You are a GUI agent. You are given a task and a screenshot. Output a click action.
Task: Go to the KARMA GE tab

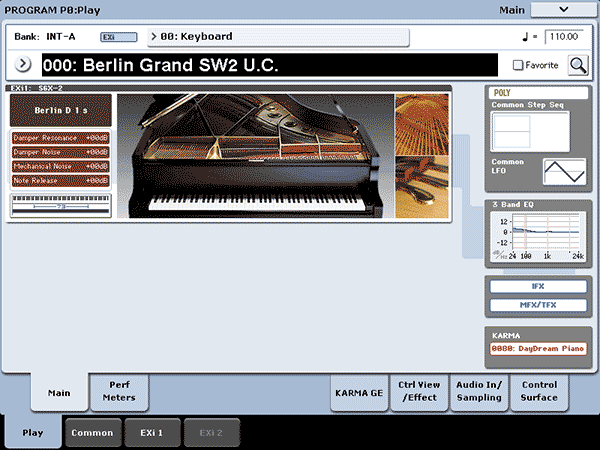(357, 393)
